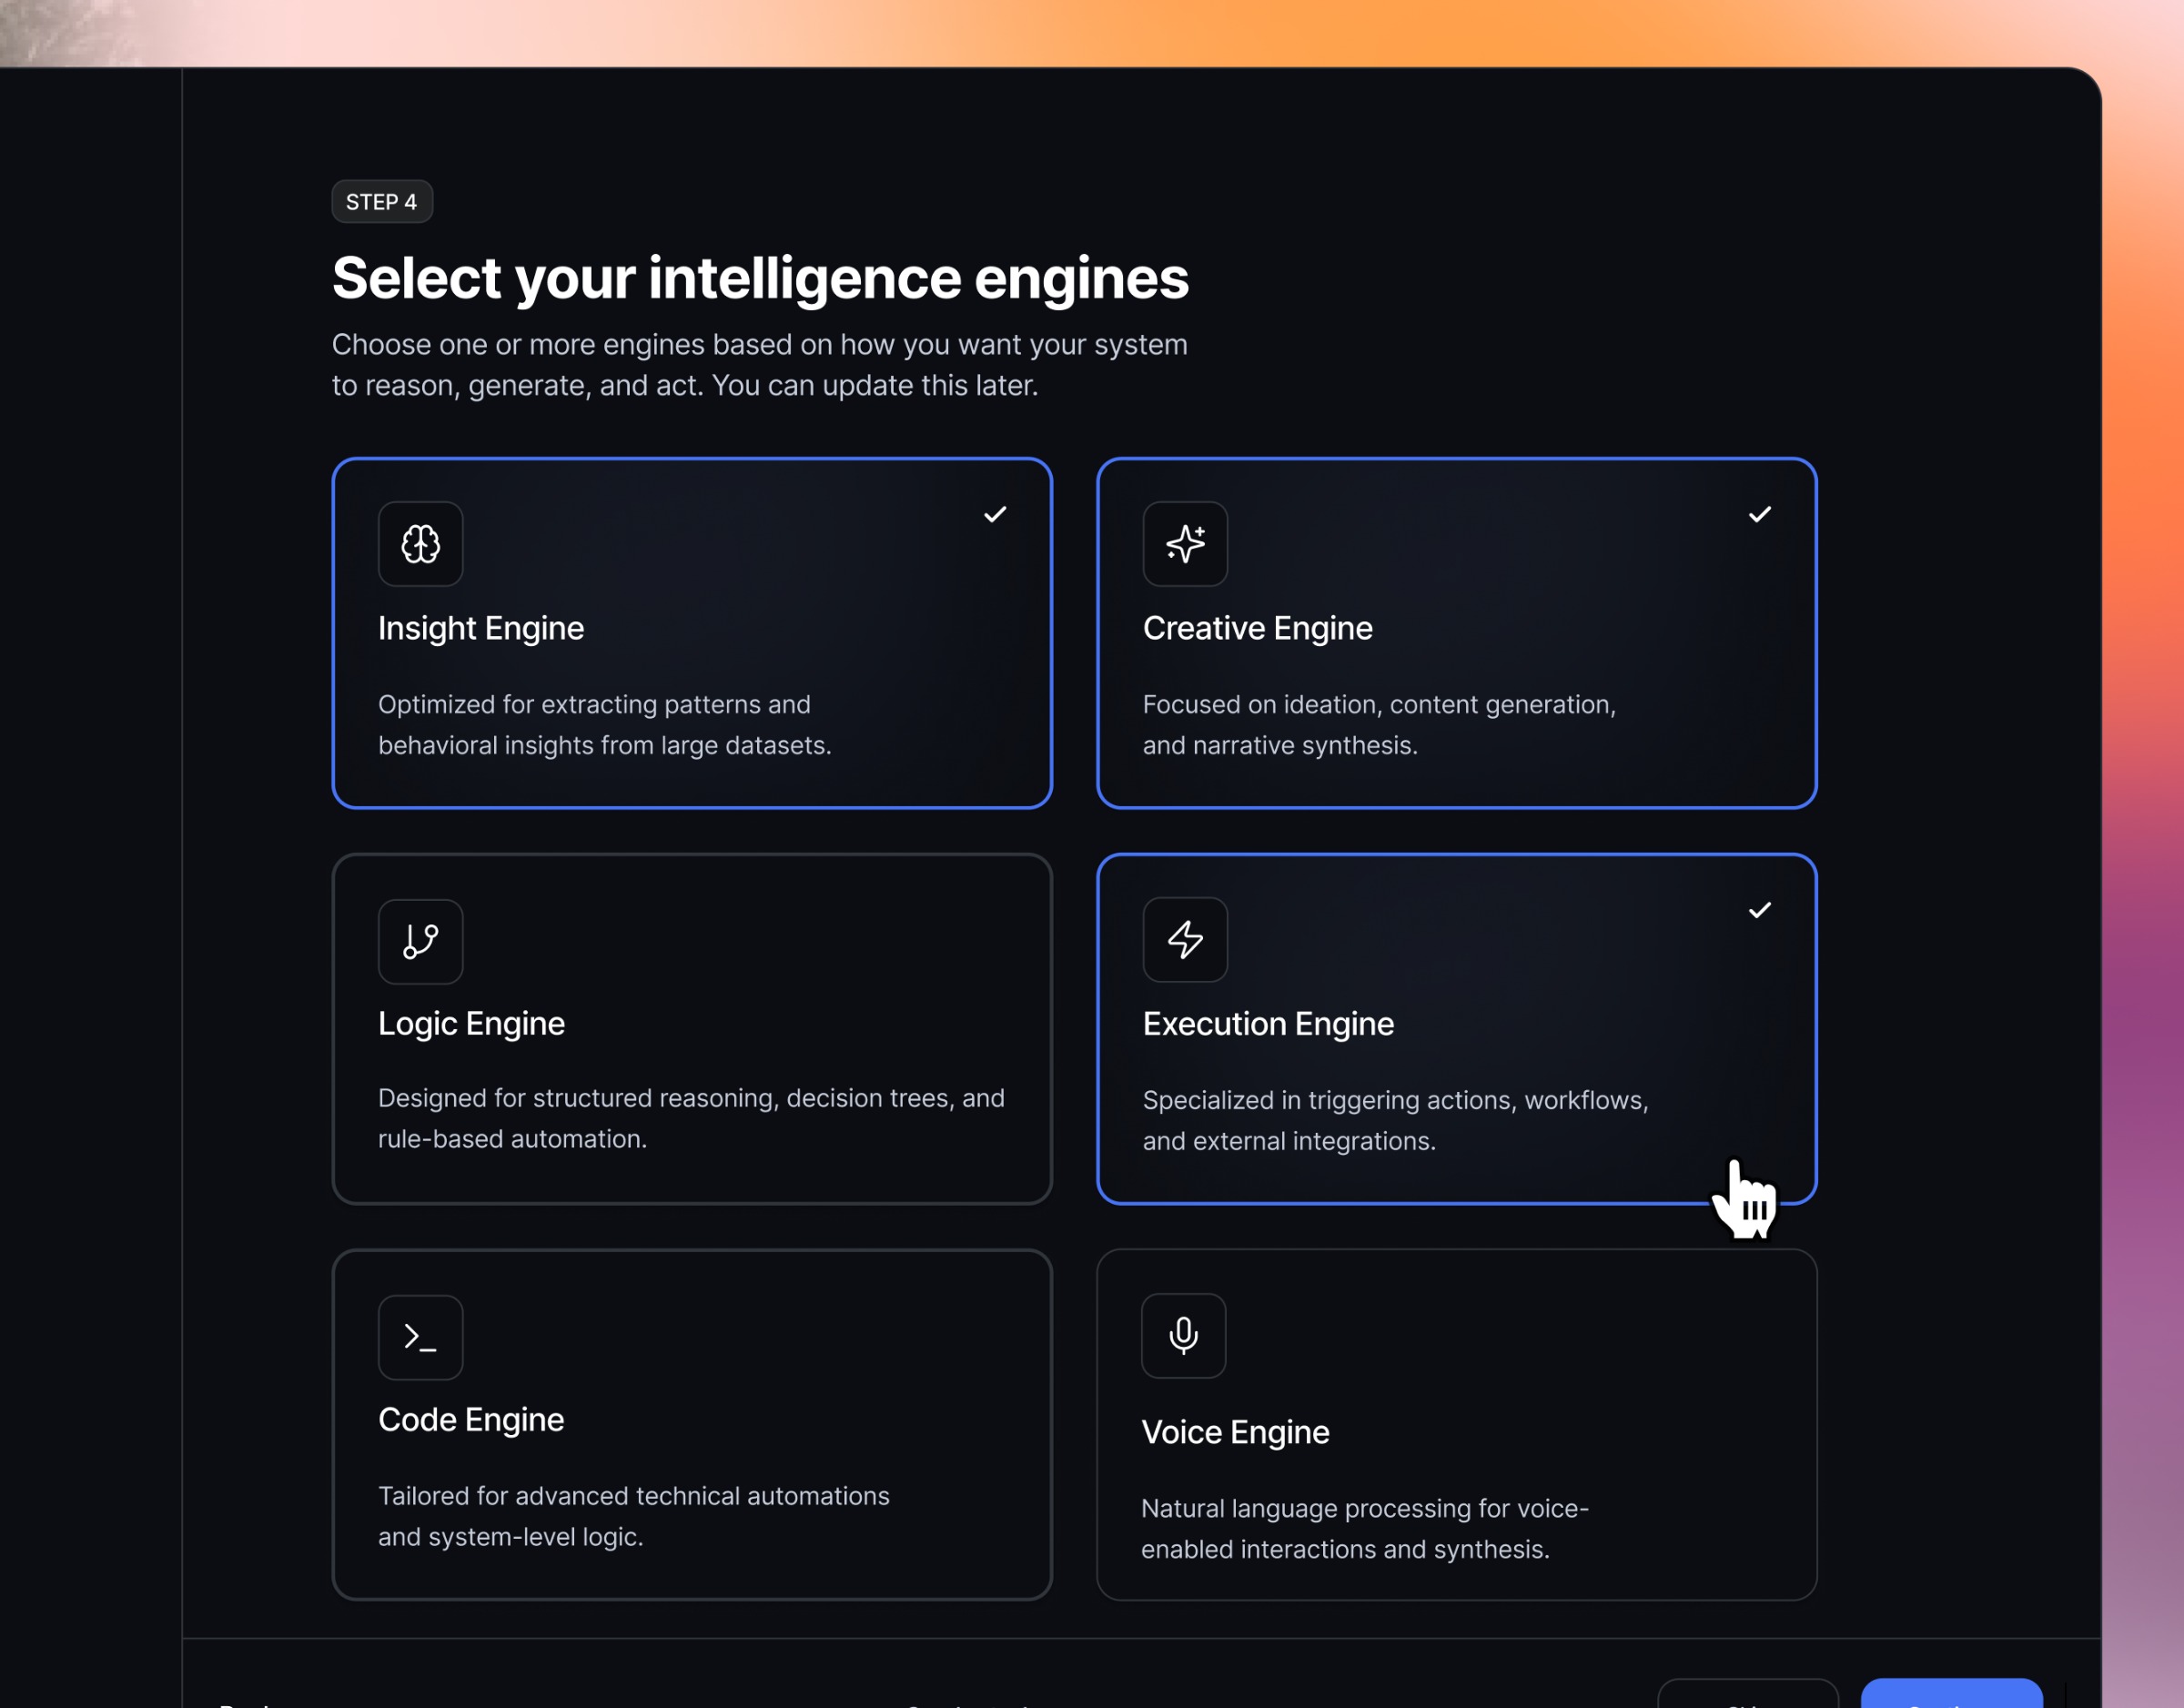Click the Execution Engine lightning bolt icon

tap(1185, 939)
